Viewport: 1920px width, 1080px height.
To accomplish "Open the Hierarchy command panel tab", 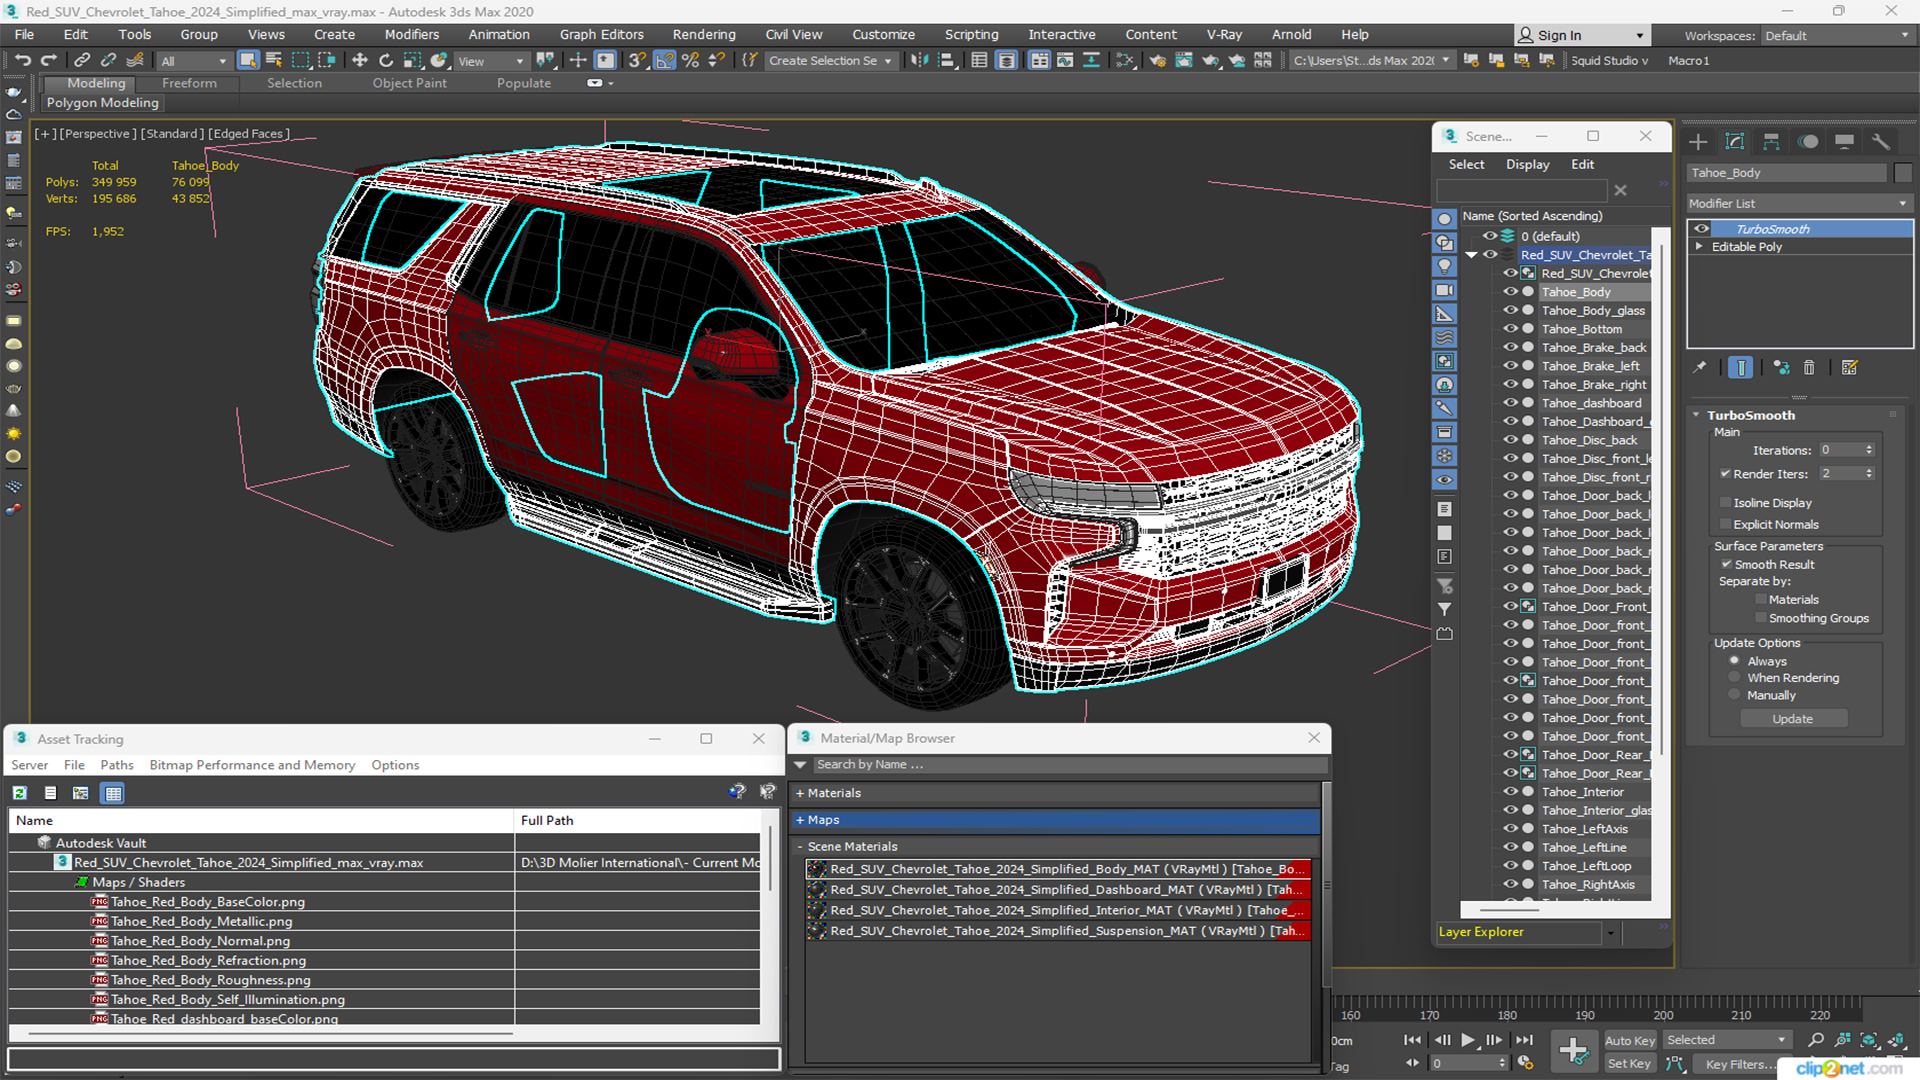I will [x=1771, y=142].
